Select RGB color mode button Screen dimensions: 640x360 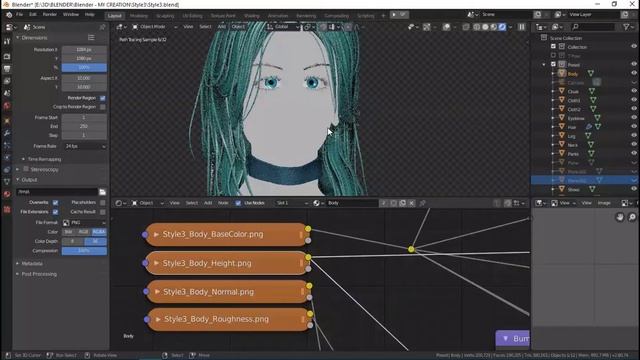83,232
